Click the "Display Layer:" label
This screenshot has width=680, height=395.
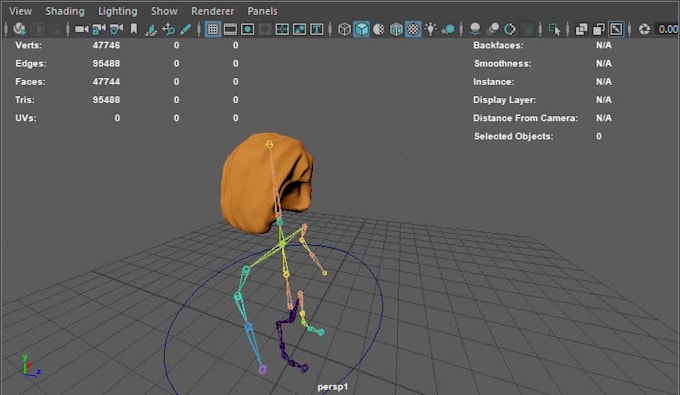(x=504, y=100)
